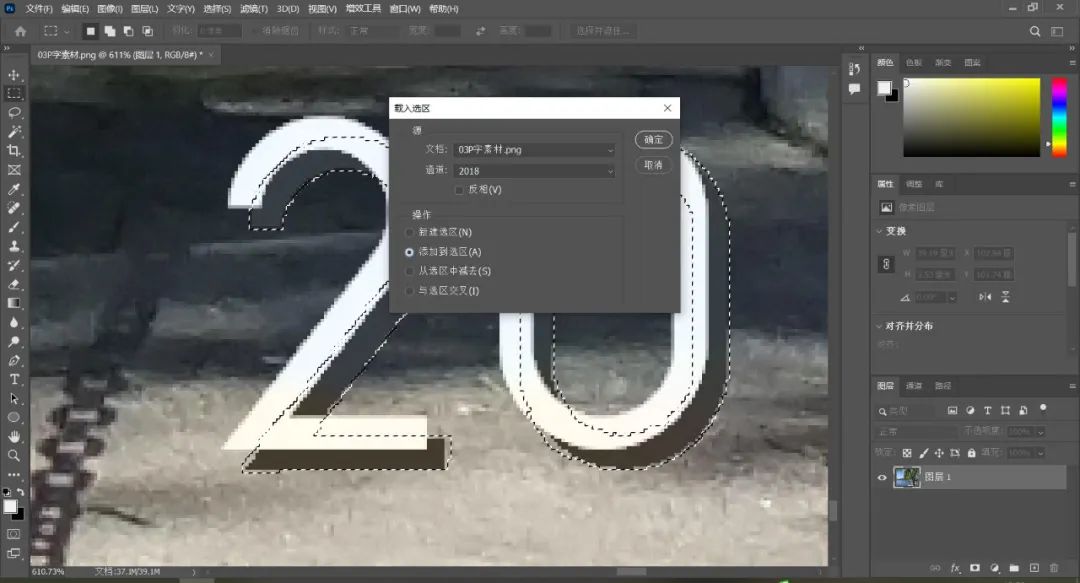Open the 文档 dropdown showing 03P字素材.png

tap(534, 150)
